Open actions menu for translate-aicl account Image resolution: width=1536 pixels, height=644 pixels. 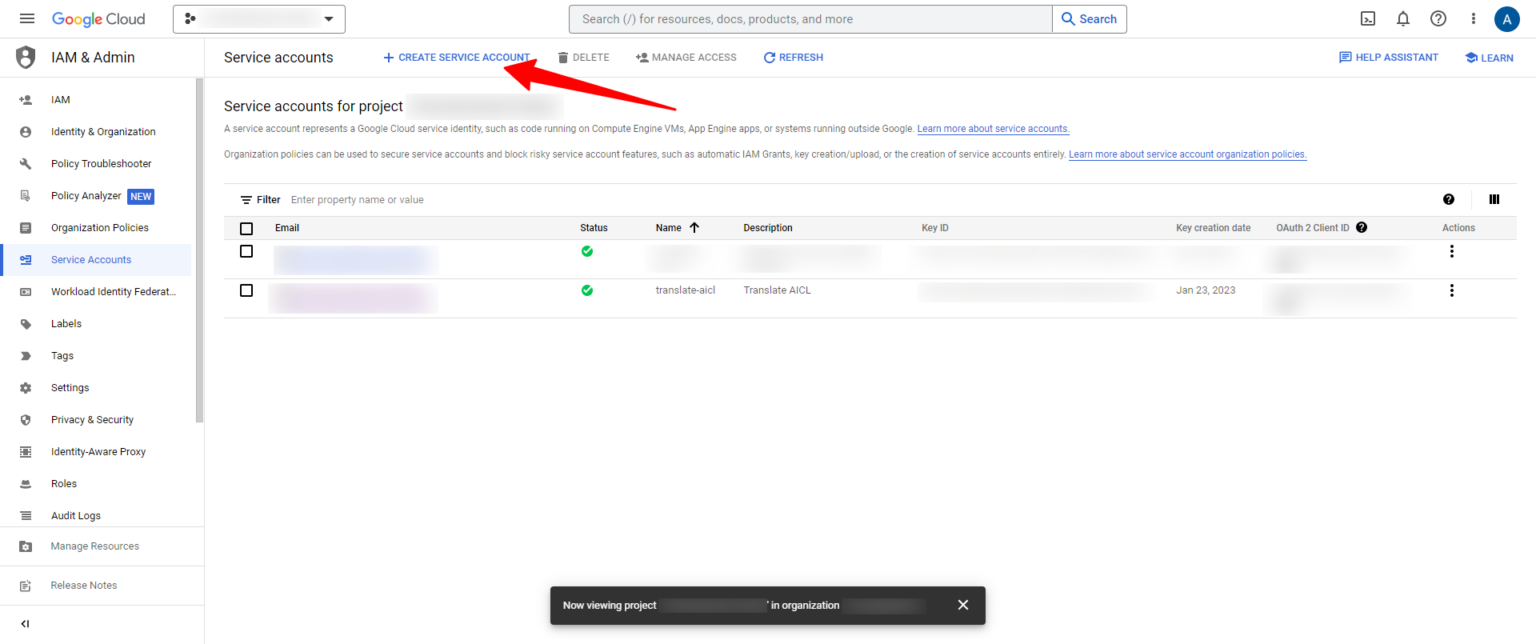[x=1451, y=290]
